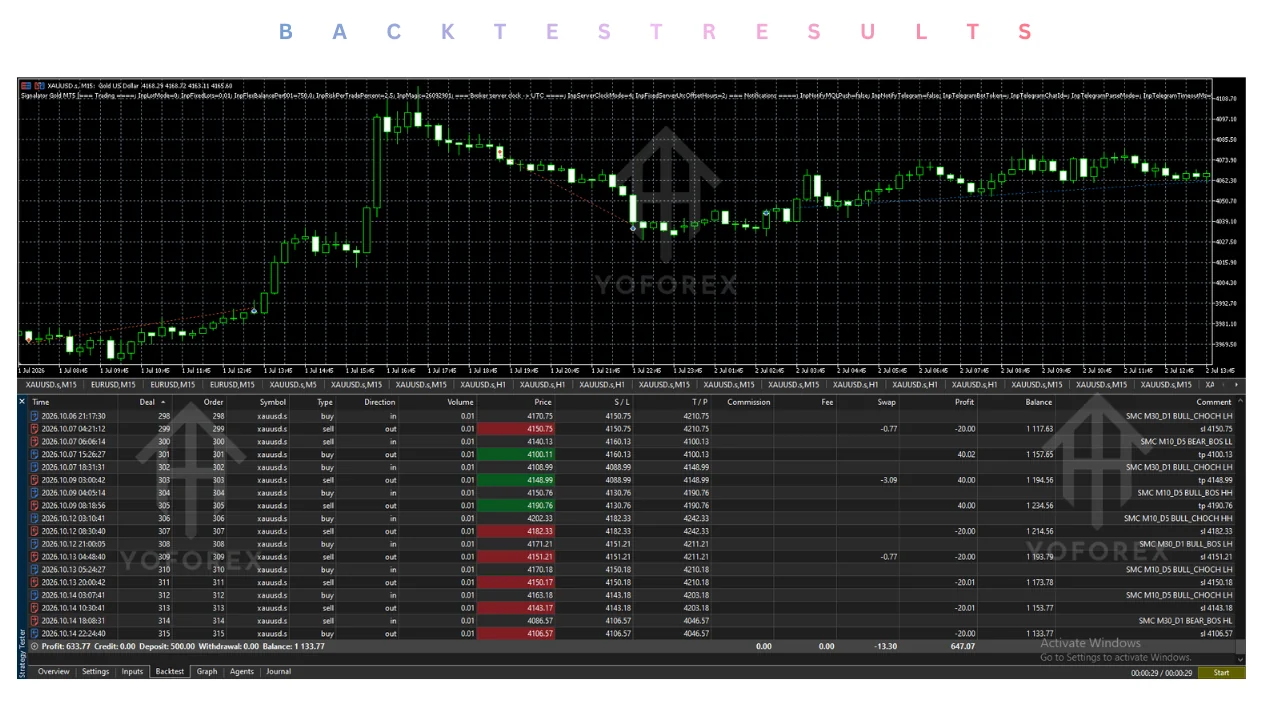The height and width of the screenshot is (720, 1280).
Task: Select the XAUUSD.s,M5 chart tab
Action: 293,385
